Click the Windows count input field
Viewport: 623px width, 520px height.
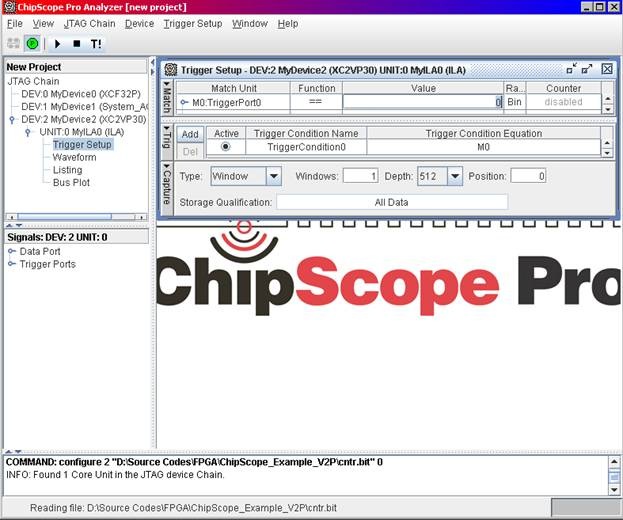click(360, 176)
